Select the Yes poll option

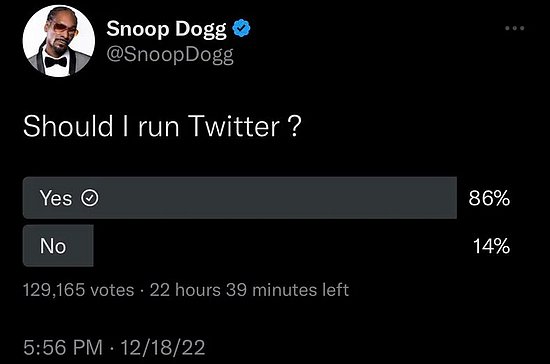(x=240, y=198)
